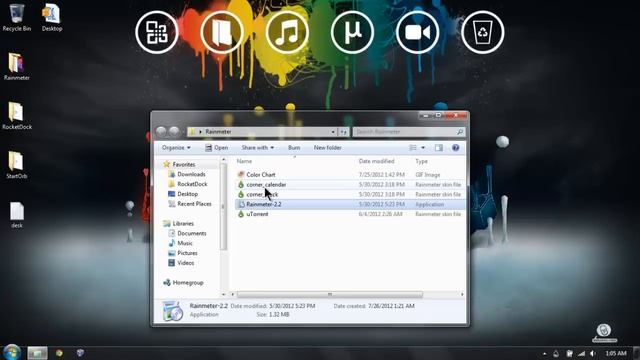Open the Desktop shortcut icon

tap(52, 18)
